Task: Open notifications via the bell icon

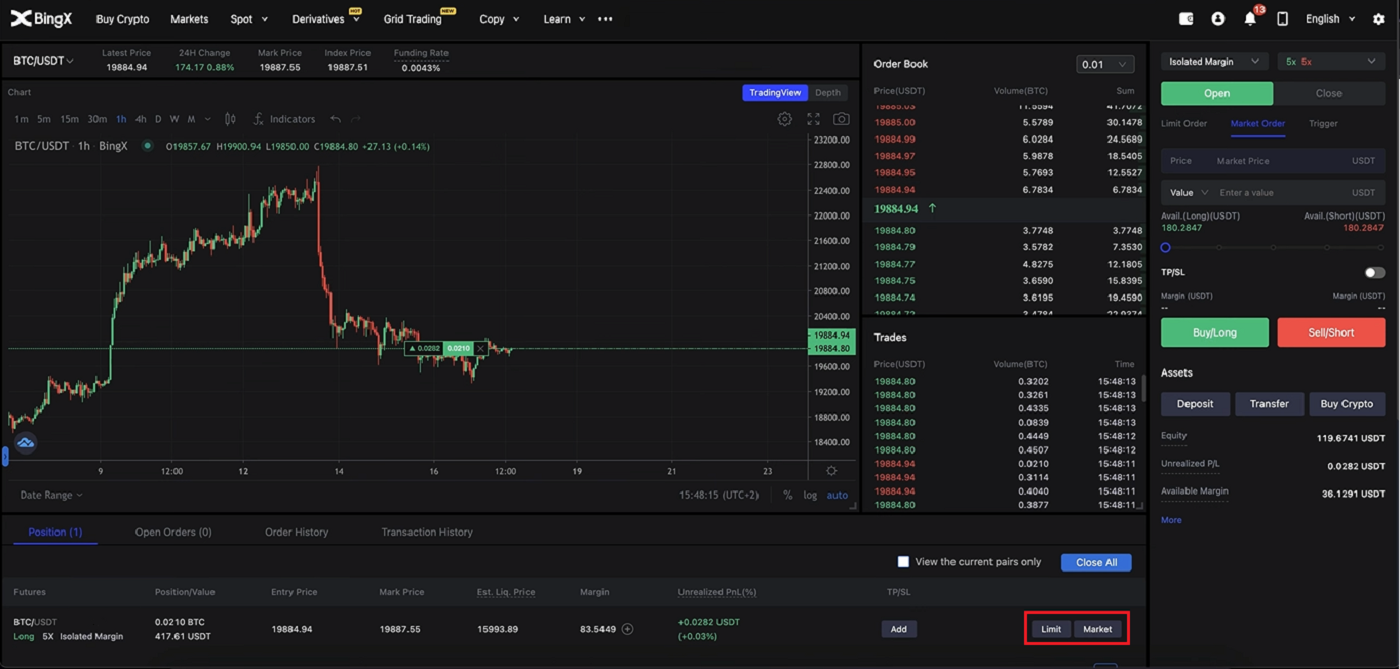Action: click(1249, 18)
